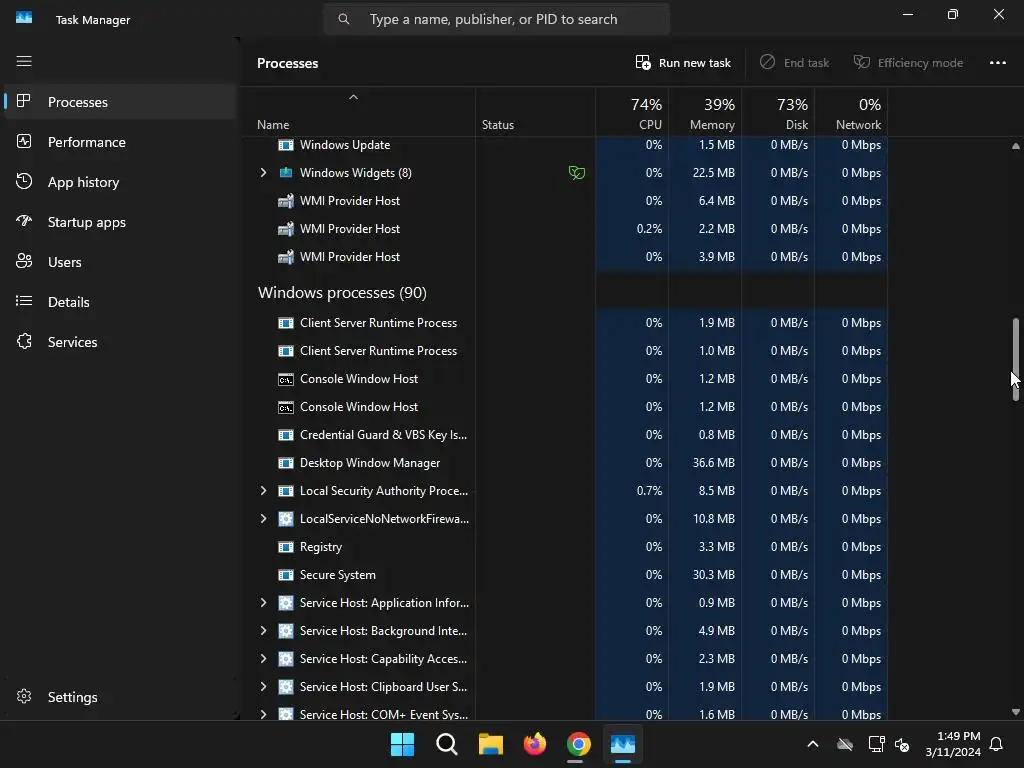Screen dimensions: 1024x768
Task: Click the vertical scrollbar thumb
Action: [1016, 359]
